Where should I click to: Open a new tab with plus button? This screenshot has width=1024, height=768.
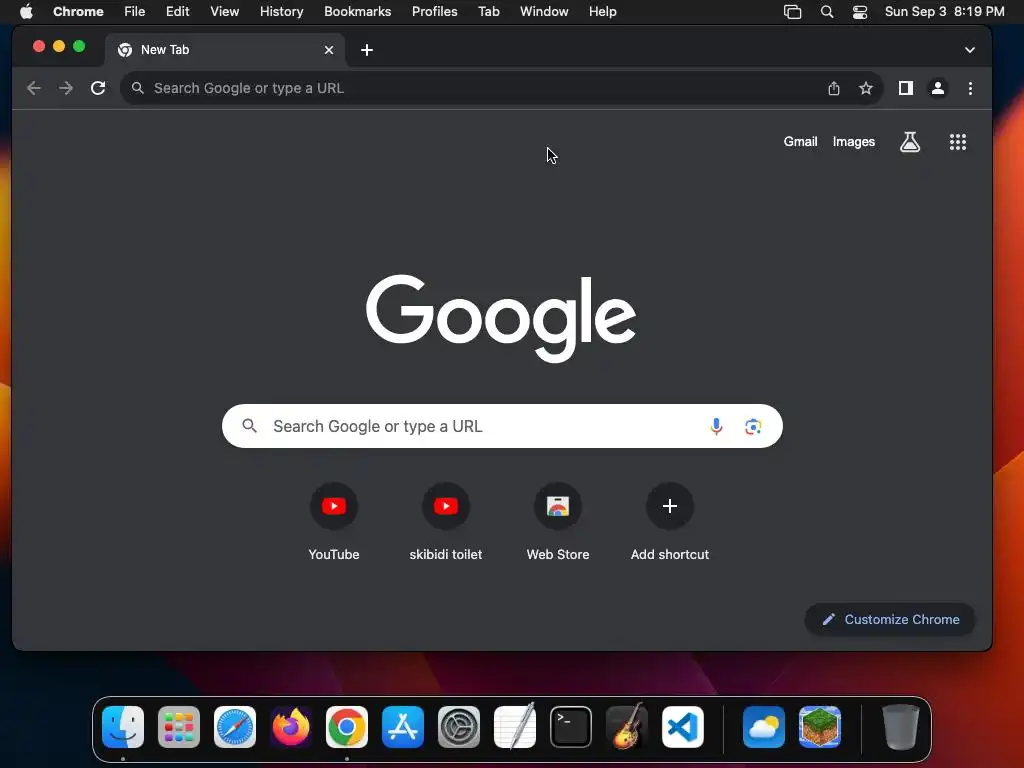click(x=367, y=50)
